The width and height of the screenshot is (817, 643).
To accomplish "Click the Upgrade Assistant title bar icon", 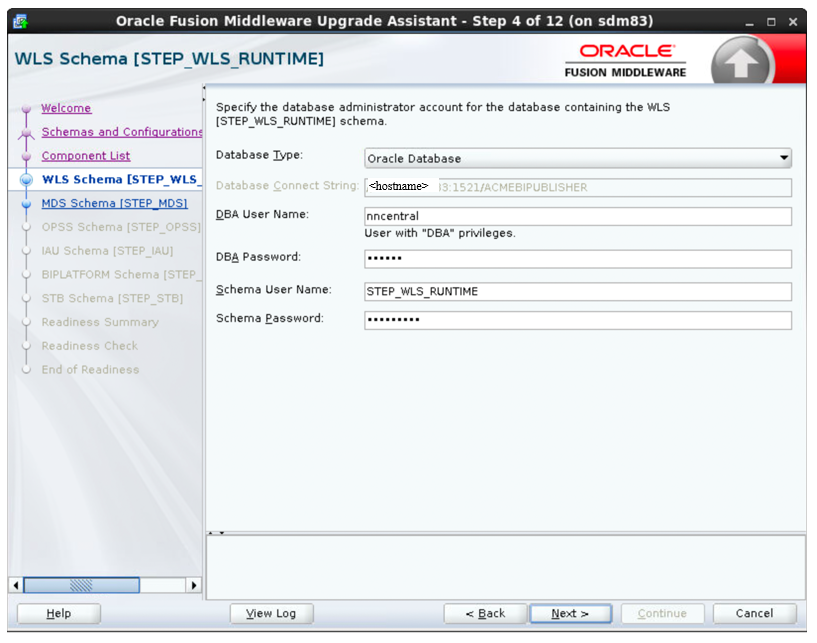I will pos(20,21).
